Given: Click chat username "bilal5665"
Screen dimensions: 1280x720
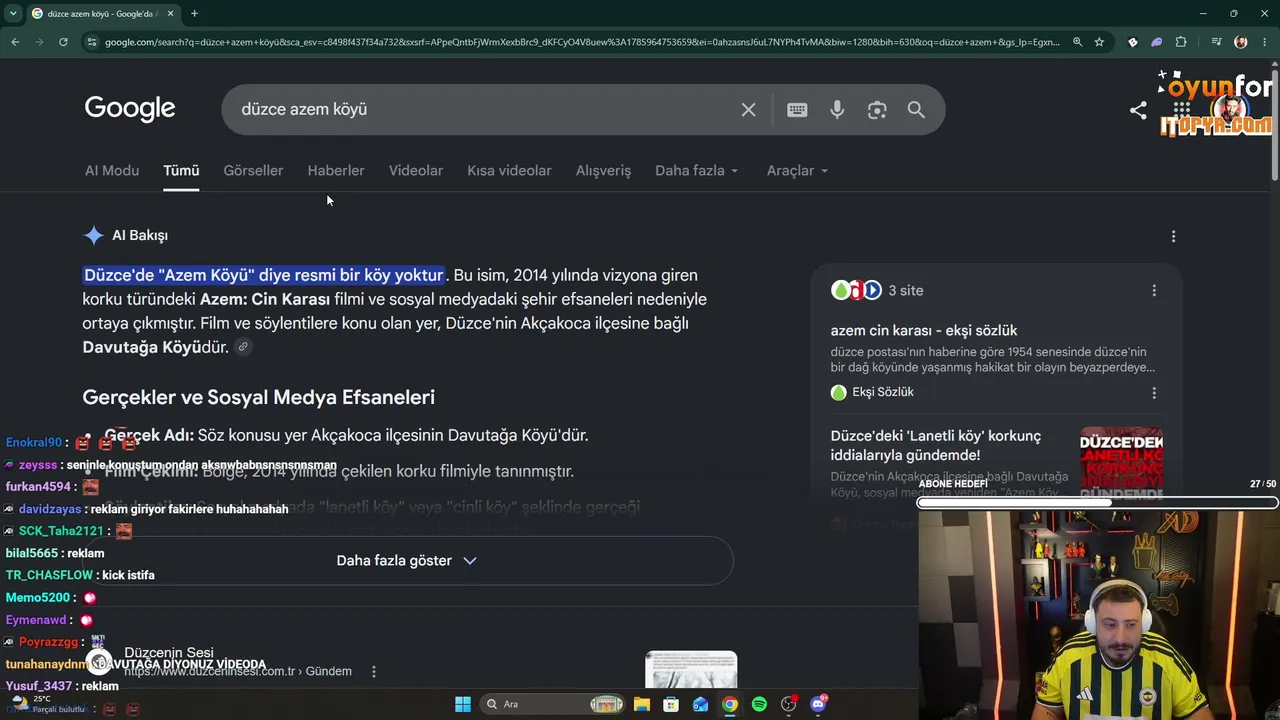Looking at the screenshot, I should coord(32,553).
